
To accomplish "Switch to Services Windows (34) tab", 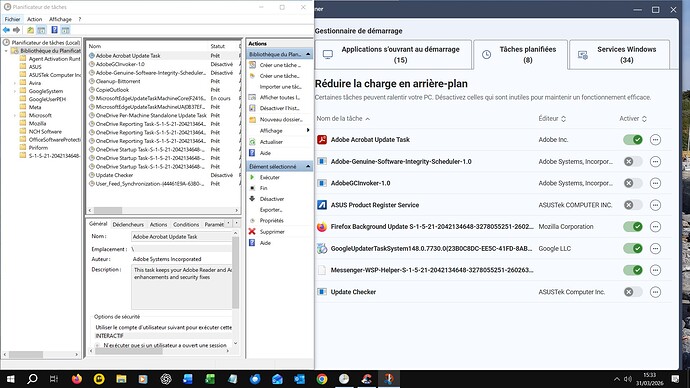I will tap(620, 55).
